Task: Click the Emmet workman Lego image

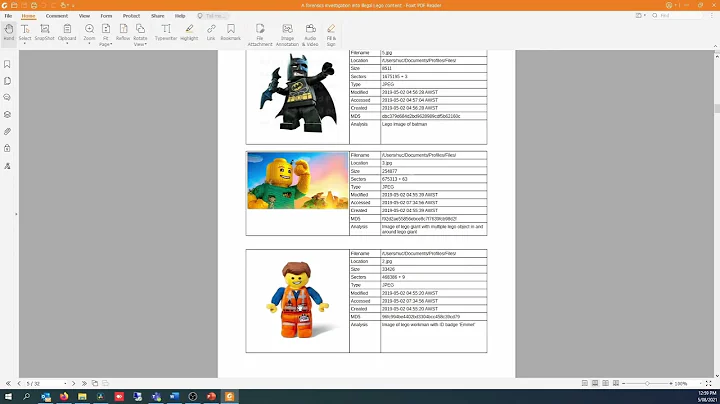Action: [297, 300]
